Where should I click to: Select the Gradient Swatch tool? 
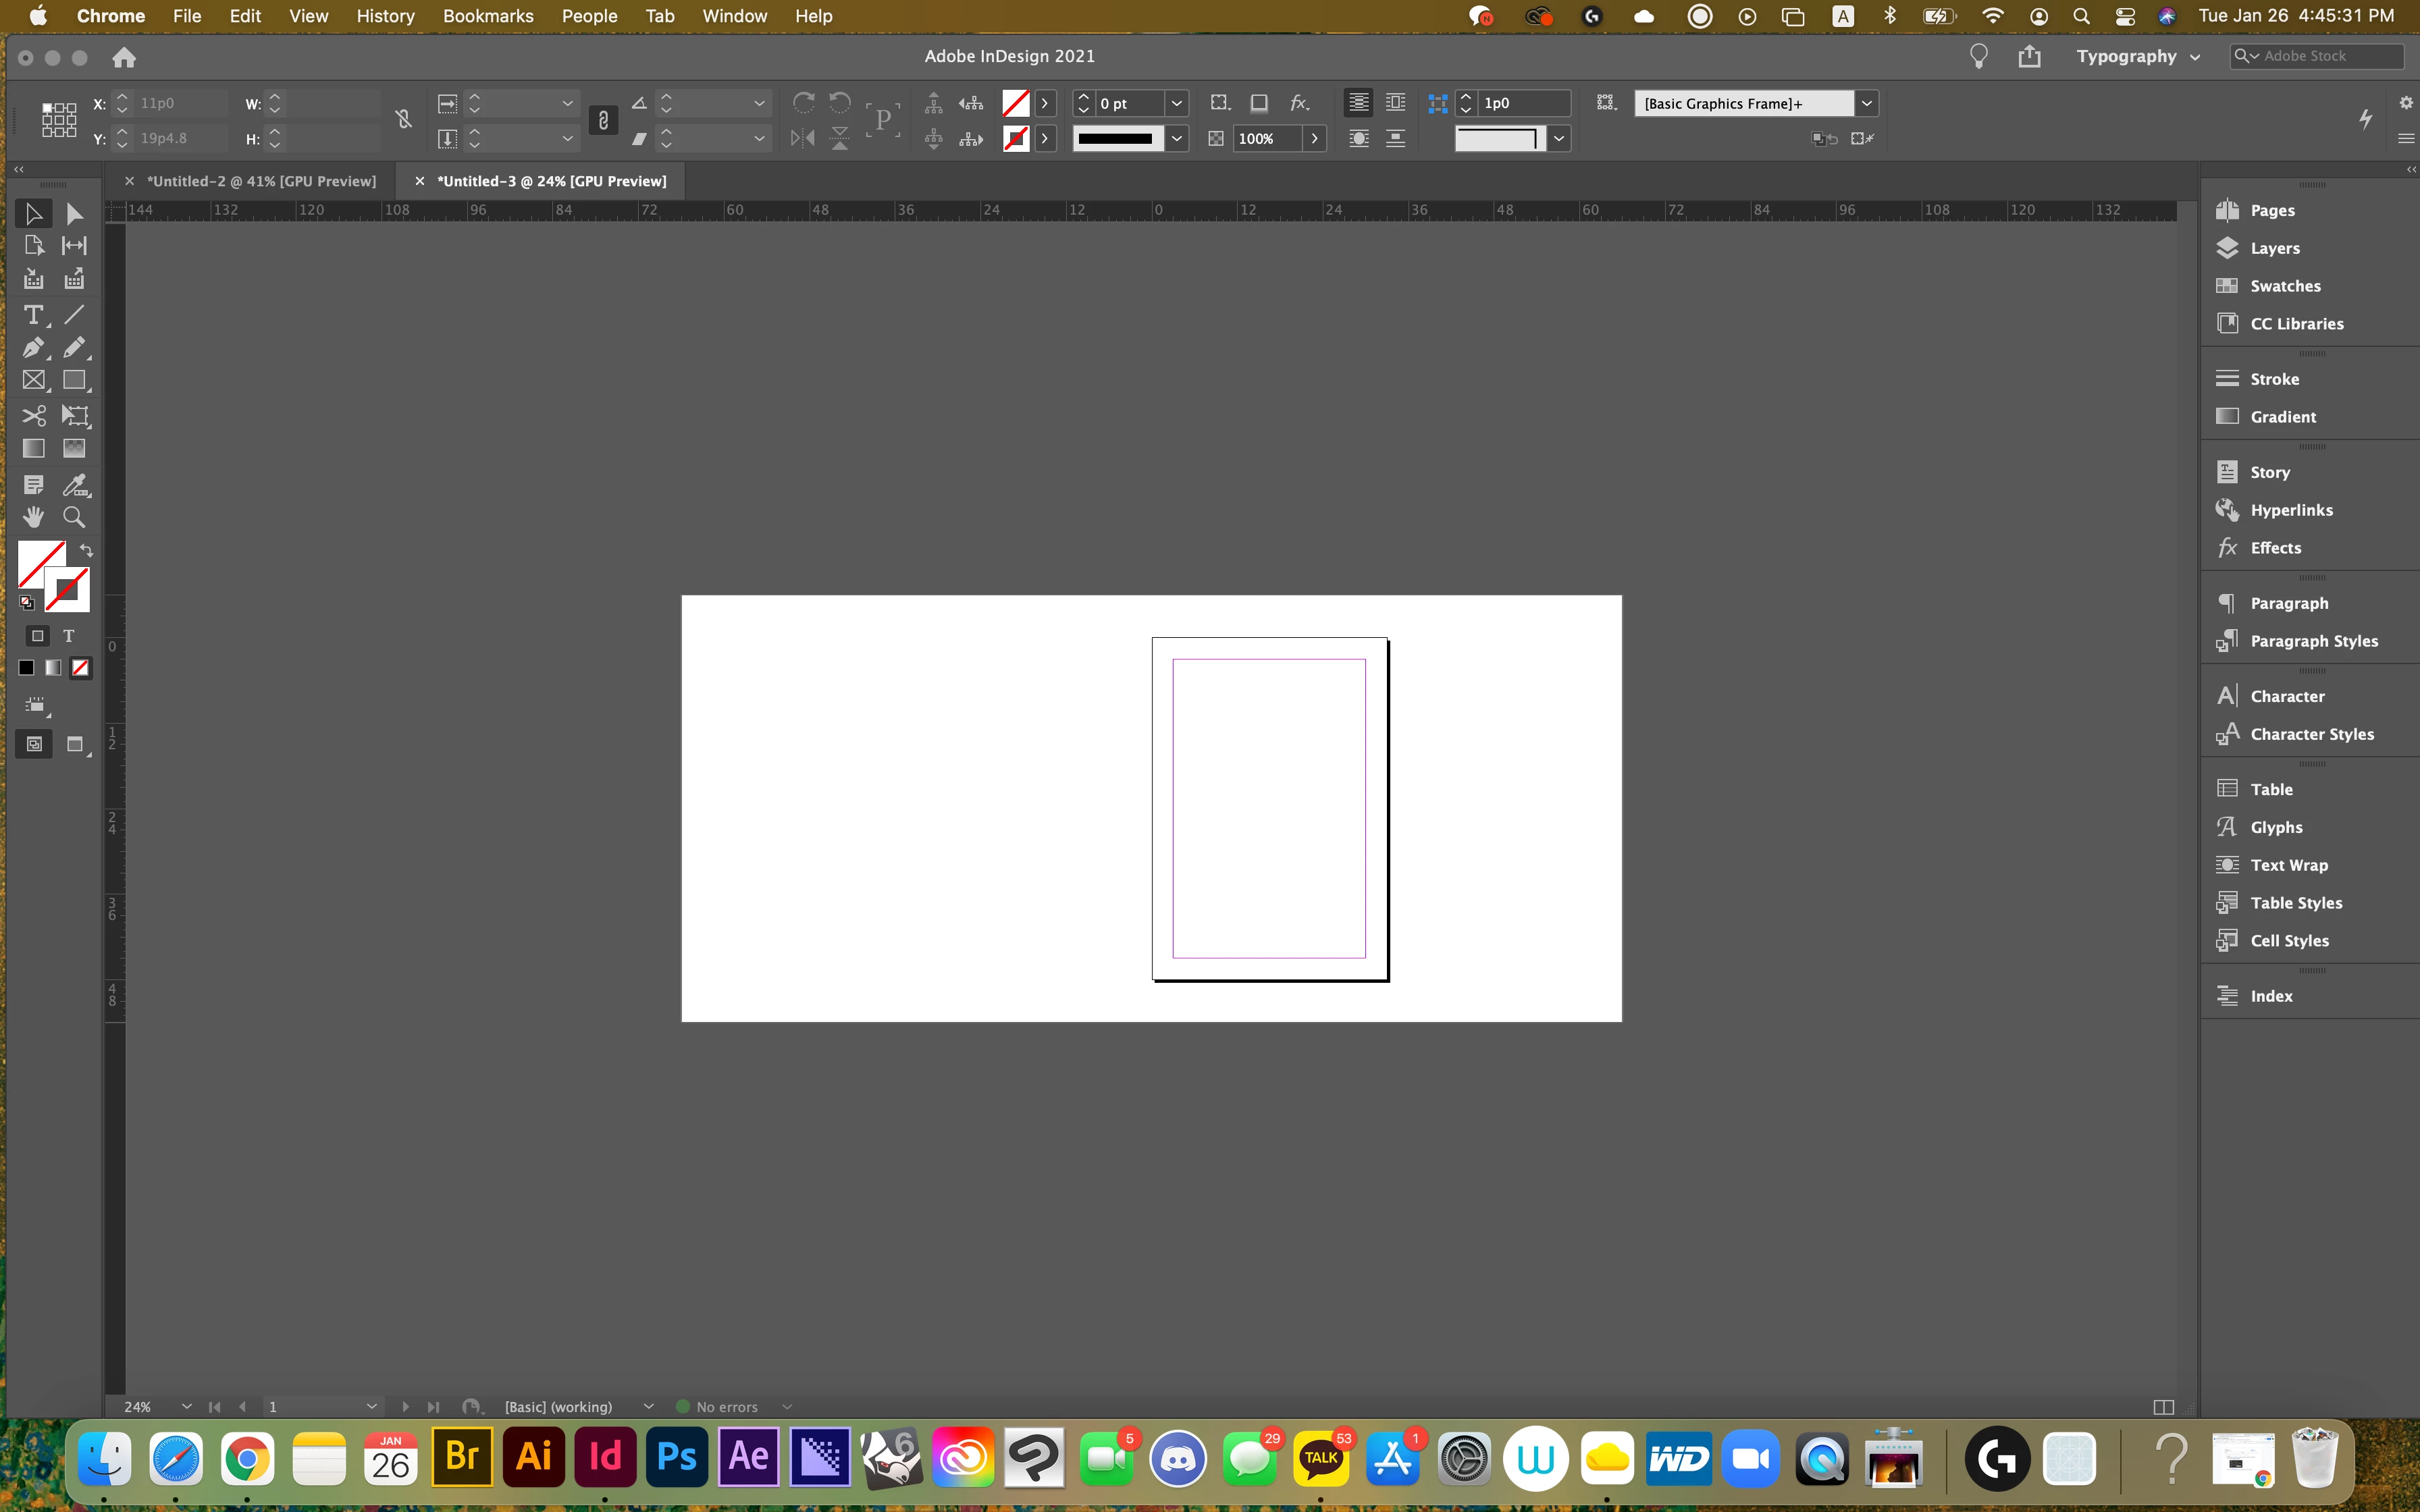(33, 449)
